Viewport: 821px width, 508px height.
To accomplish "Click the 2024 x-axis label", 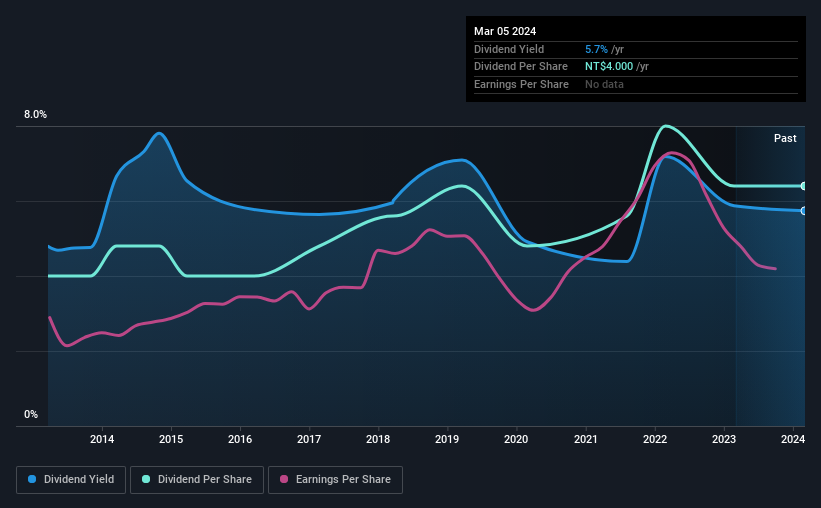I will (x=793, y=439).
